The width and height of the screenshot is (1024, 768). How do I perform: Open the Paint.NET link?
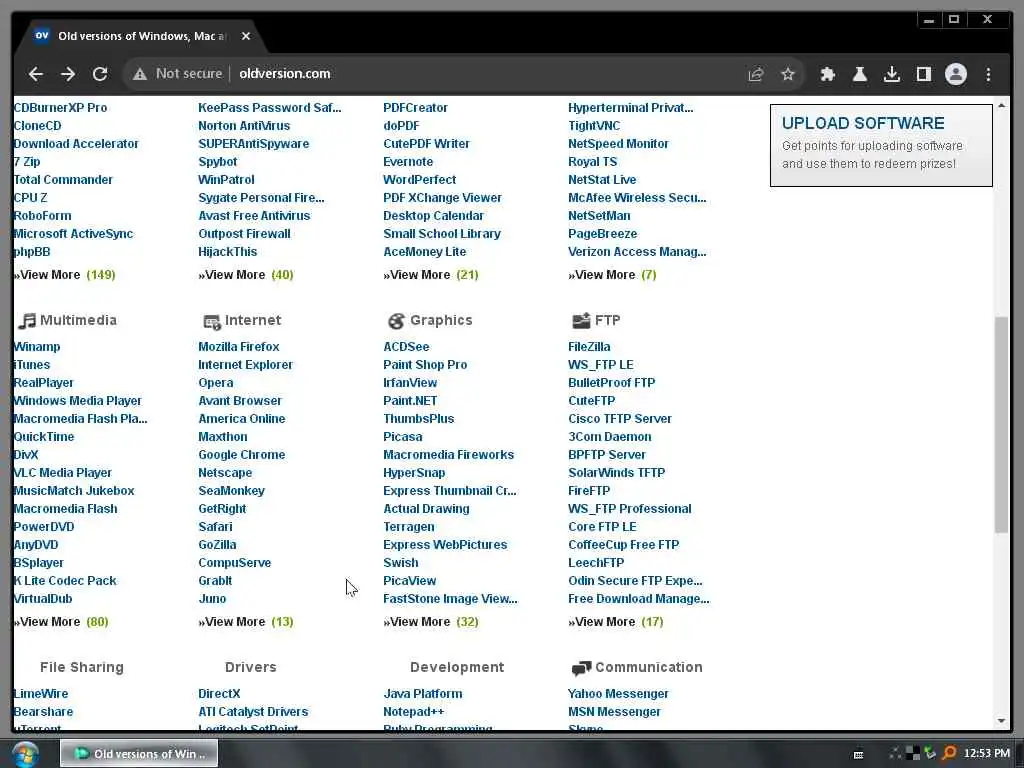[410, 401]
